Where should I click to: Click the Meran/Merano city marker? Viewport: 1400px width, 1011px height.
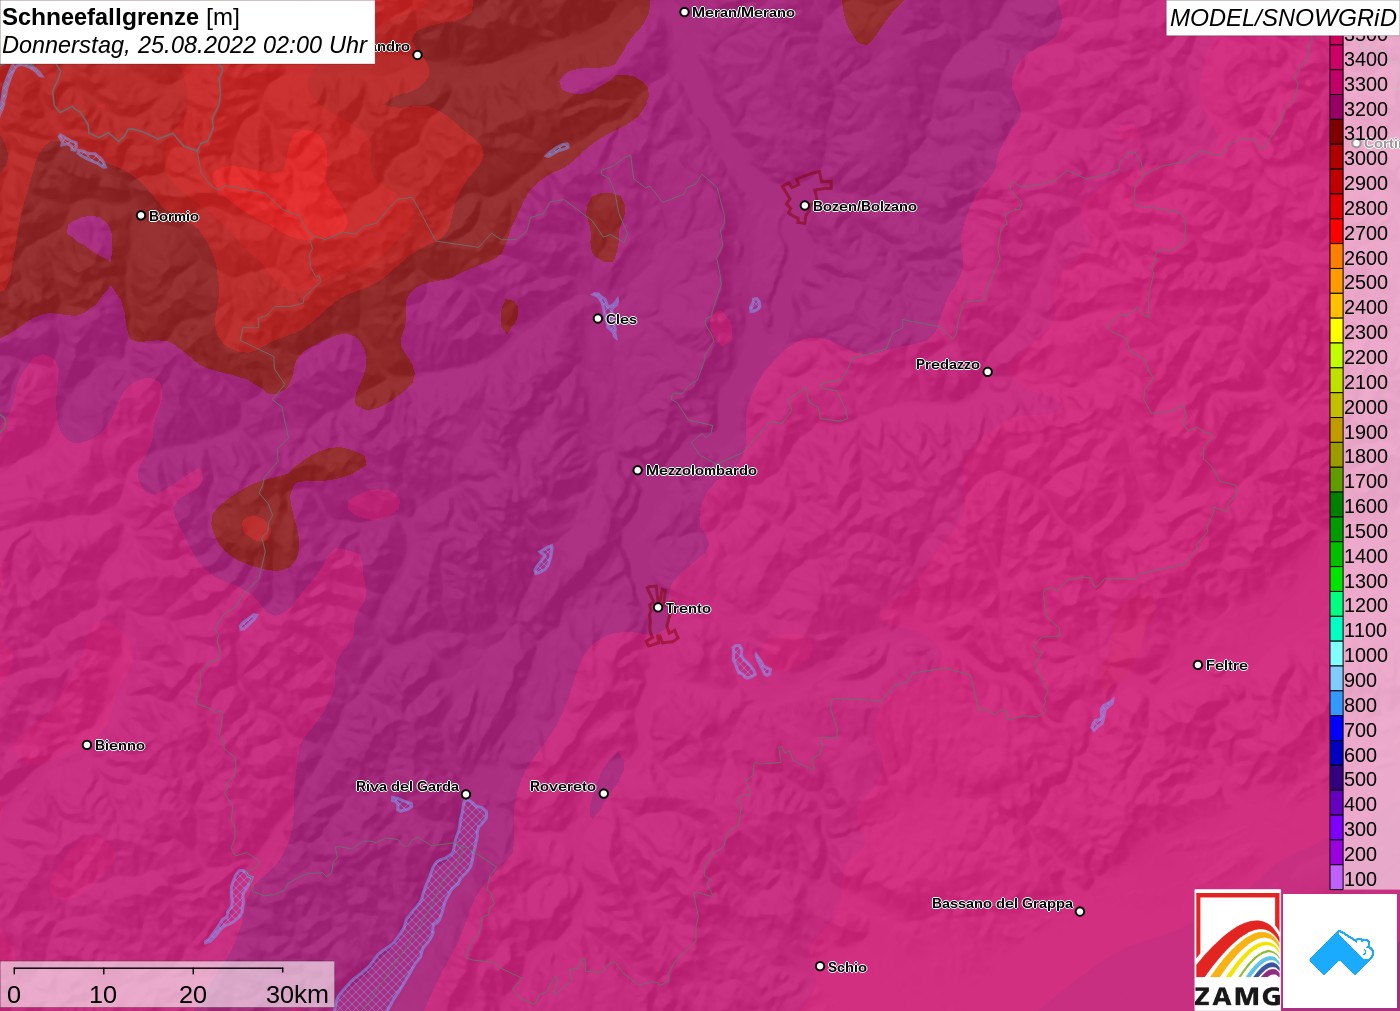(684, 12)
